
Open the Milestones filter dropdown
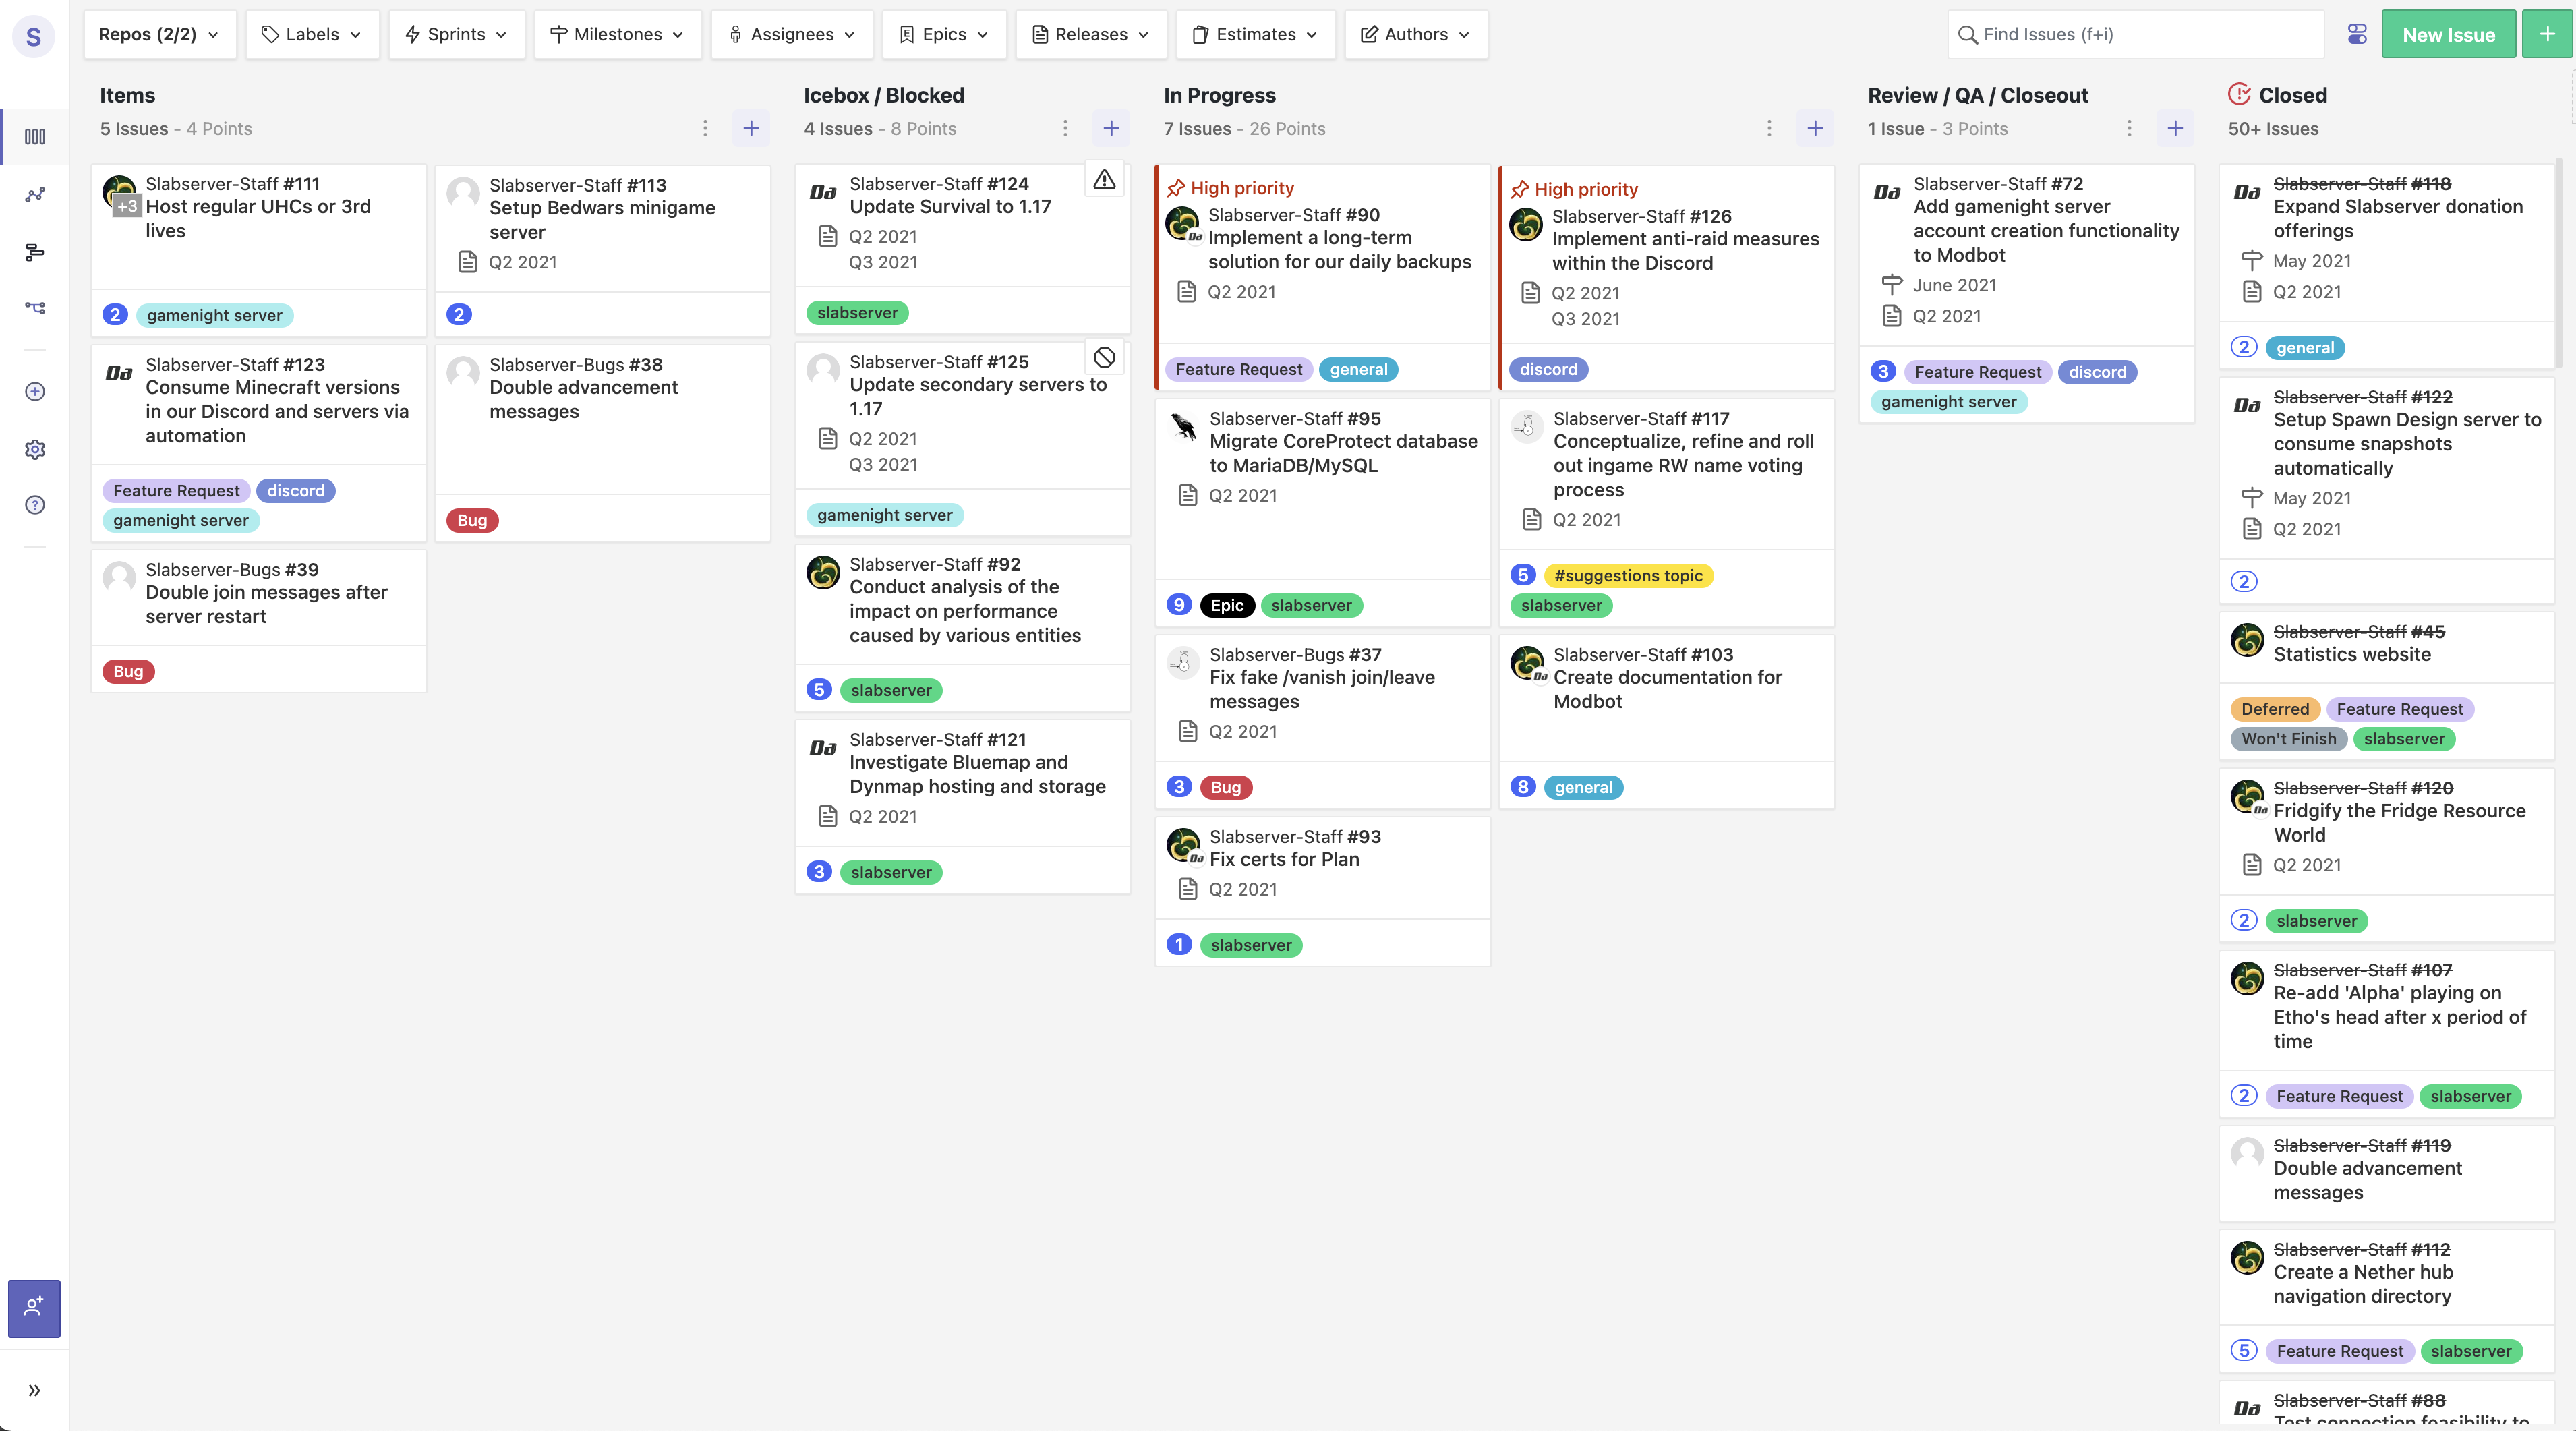pyautogui.click(x=617, y=34)
